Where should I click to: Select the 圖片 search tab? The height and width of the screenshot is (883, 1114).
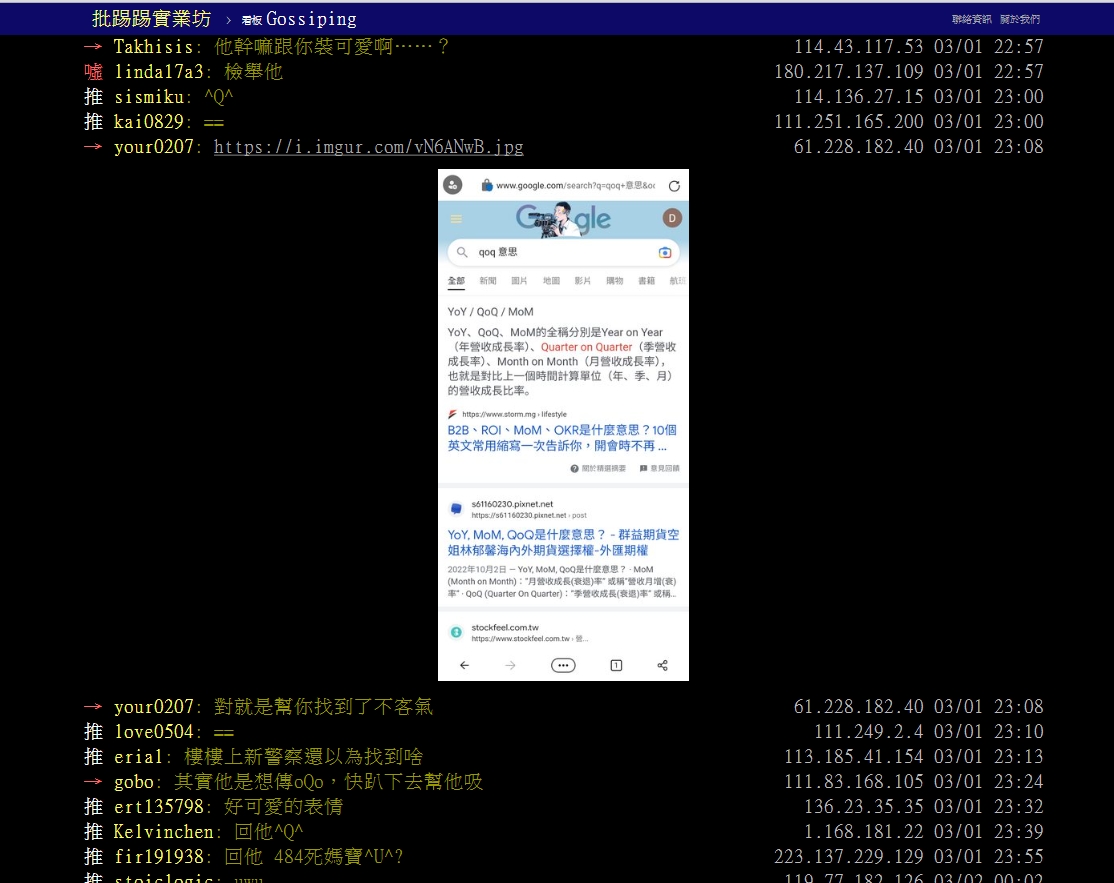[x=519, y=281]
